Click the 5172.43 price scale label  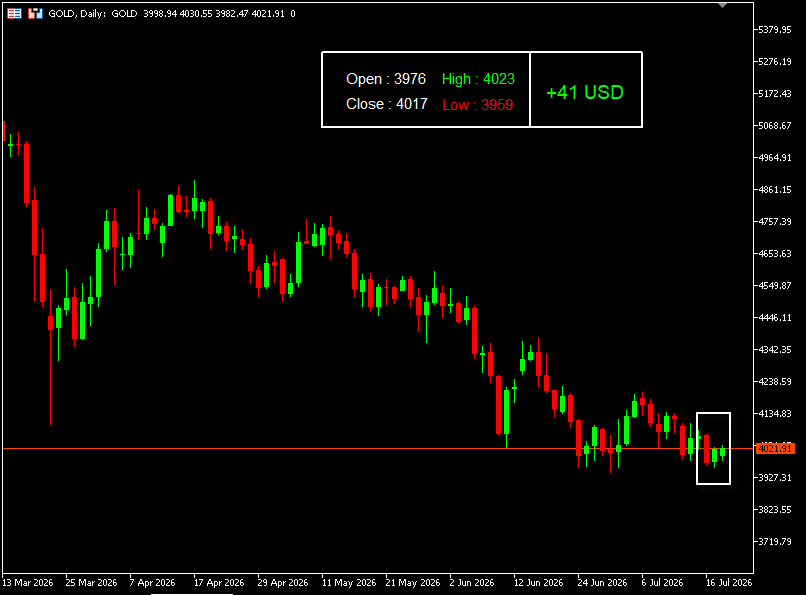tap(775, 94)
